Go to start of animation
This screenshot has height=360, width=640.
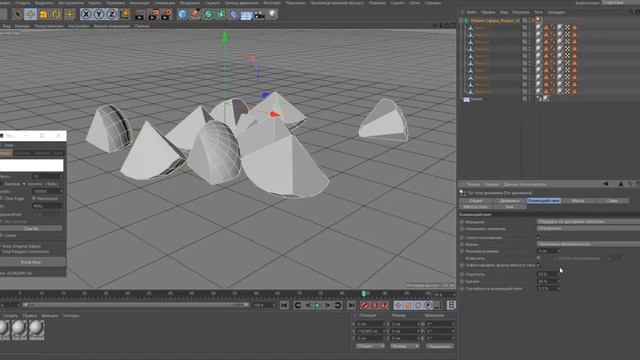(x=284, y=305)
